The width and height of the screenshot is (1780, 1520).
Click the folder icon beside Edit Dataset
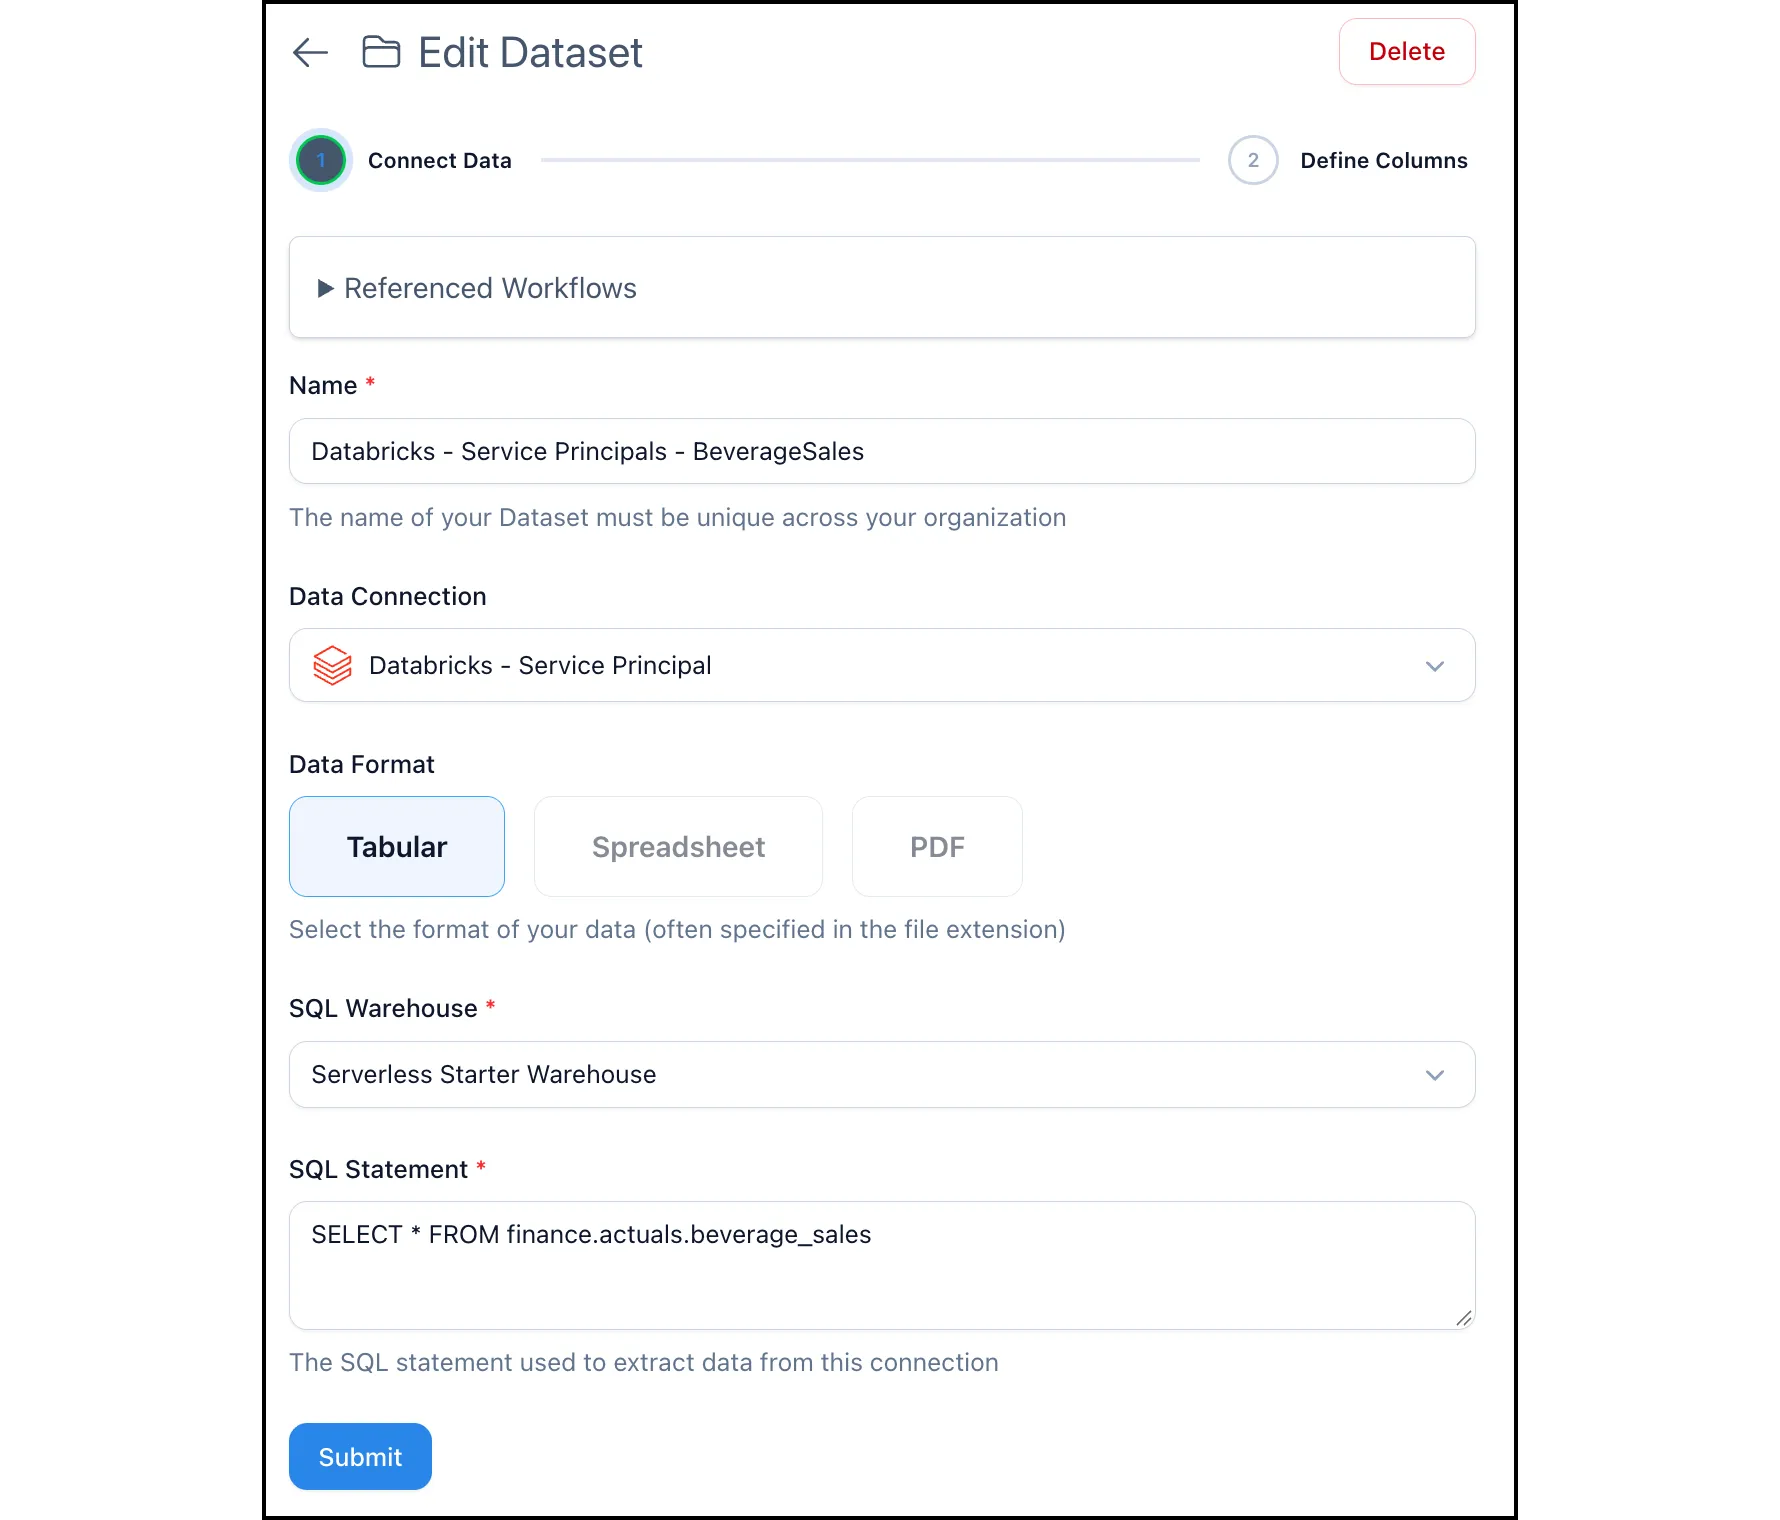click(381, 52)
